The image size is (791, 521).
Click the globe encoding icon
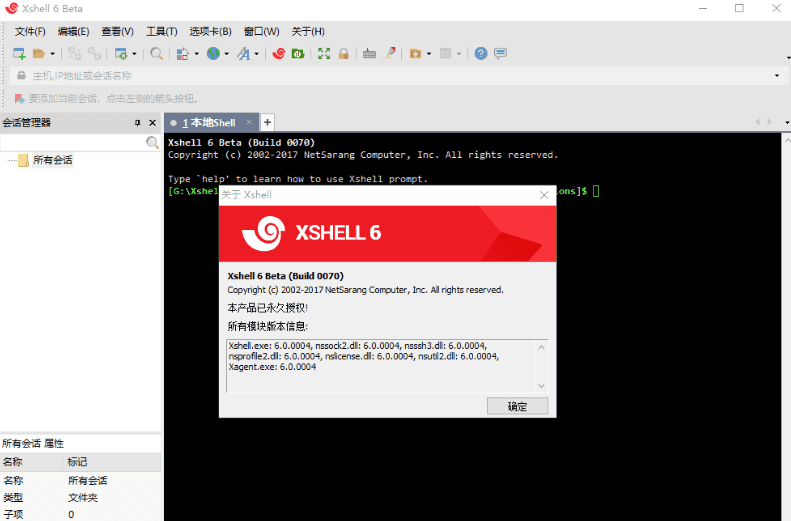(x=213, y=53)
